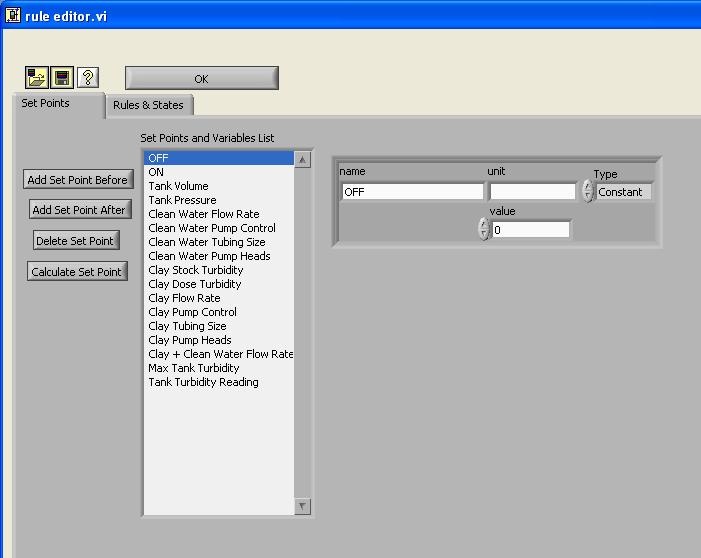Switch to the Rules & States tab
Image resolution: width=701 pixels, height=558 pixels.
pos(148,105)
